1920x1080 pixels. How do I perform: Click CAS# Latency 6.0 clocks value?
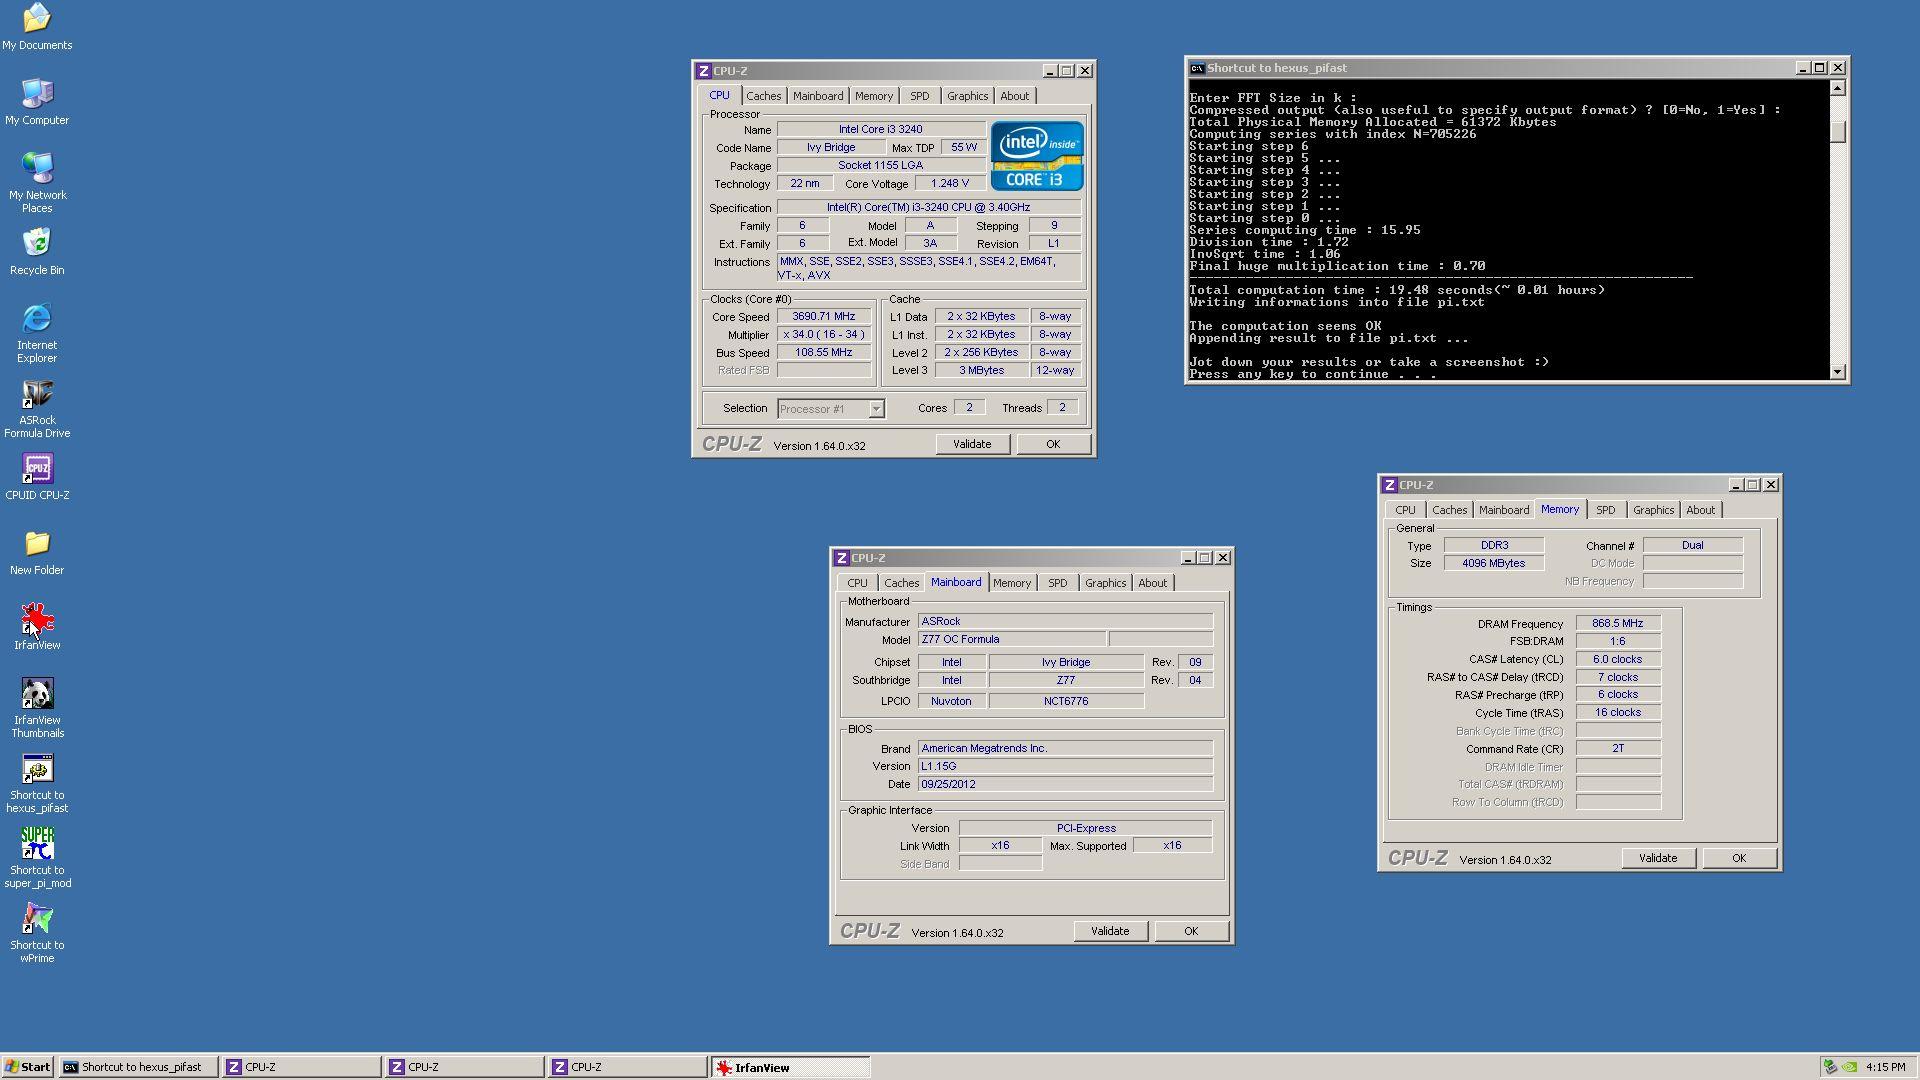click(x=1618, y=660)
